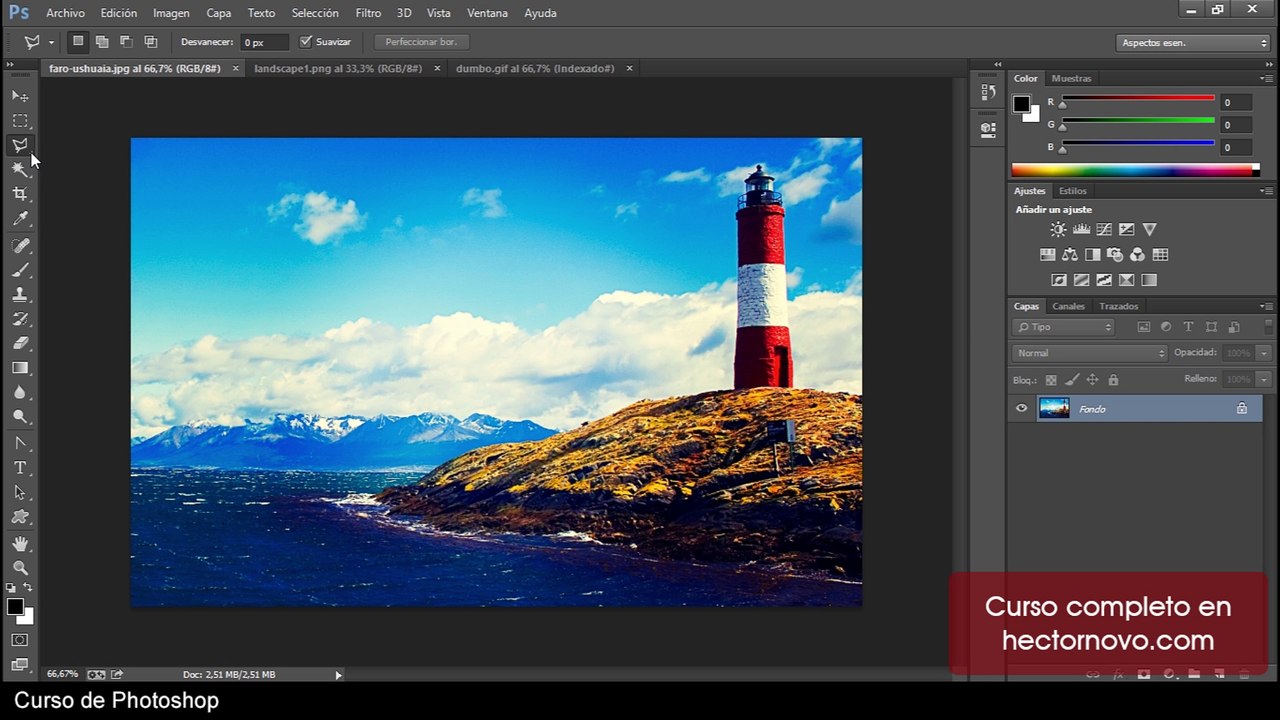1280x720 pixels.
Task: Select Subtract from selection mode
Action: click(126, 42)
